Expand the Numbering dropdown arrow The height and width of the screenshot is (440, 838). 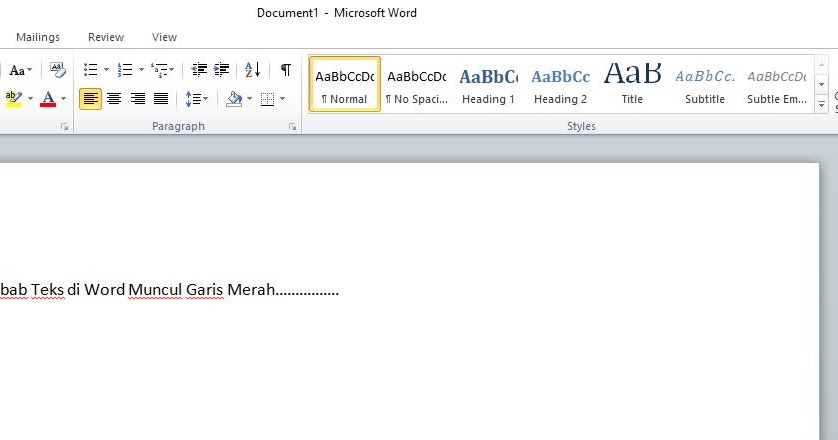pyautogui.click(x=141, y=70)
